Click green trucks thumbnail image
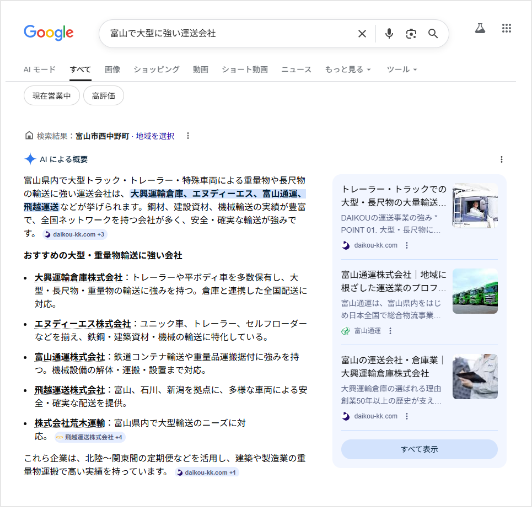This screenshot has width=532, height=507. tap(475, 291)
